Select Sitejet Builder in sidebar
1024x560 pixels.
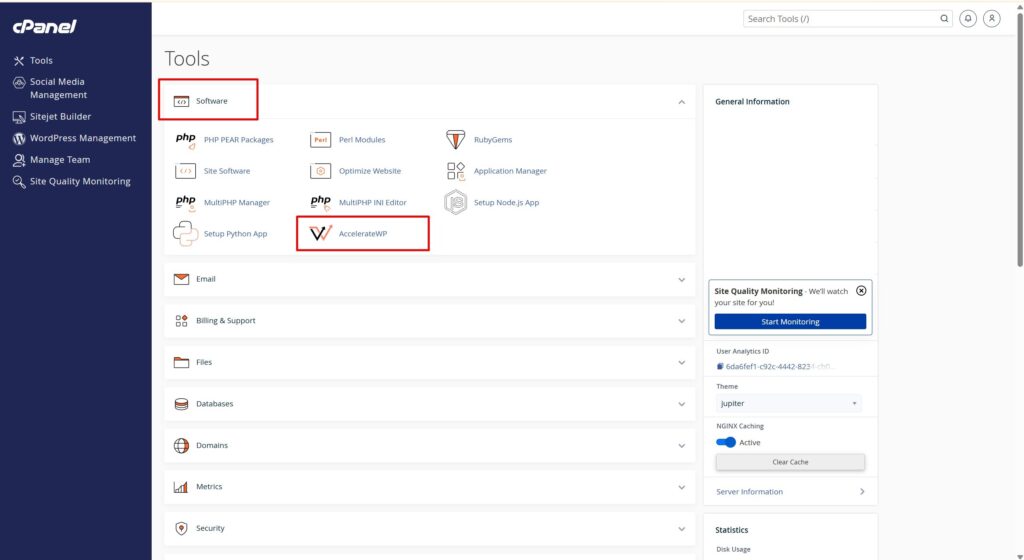[x=60, y=116]
